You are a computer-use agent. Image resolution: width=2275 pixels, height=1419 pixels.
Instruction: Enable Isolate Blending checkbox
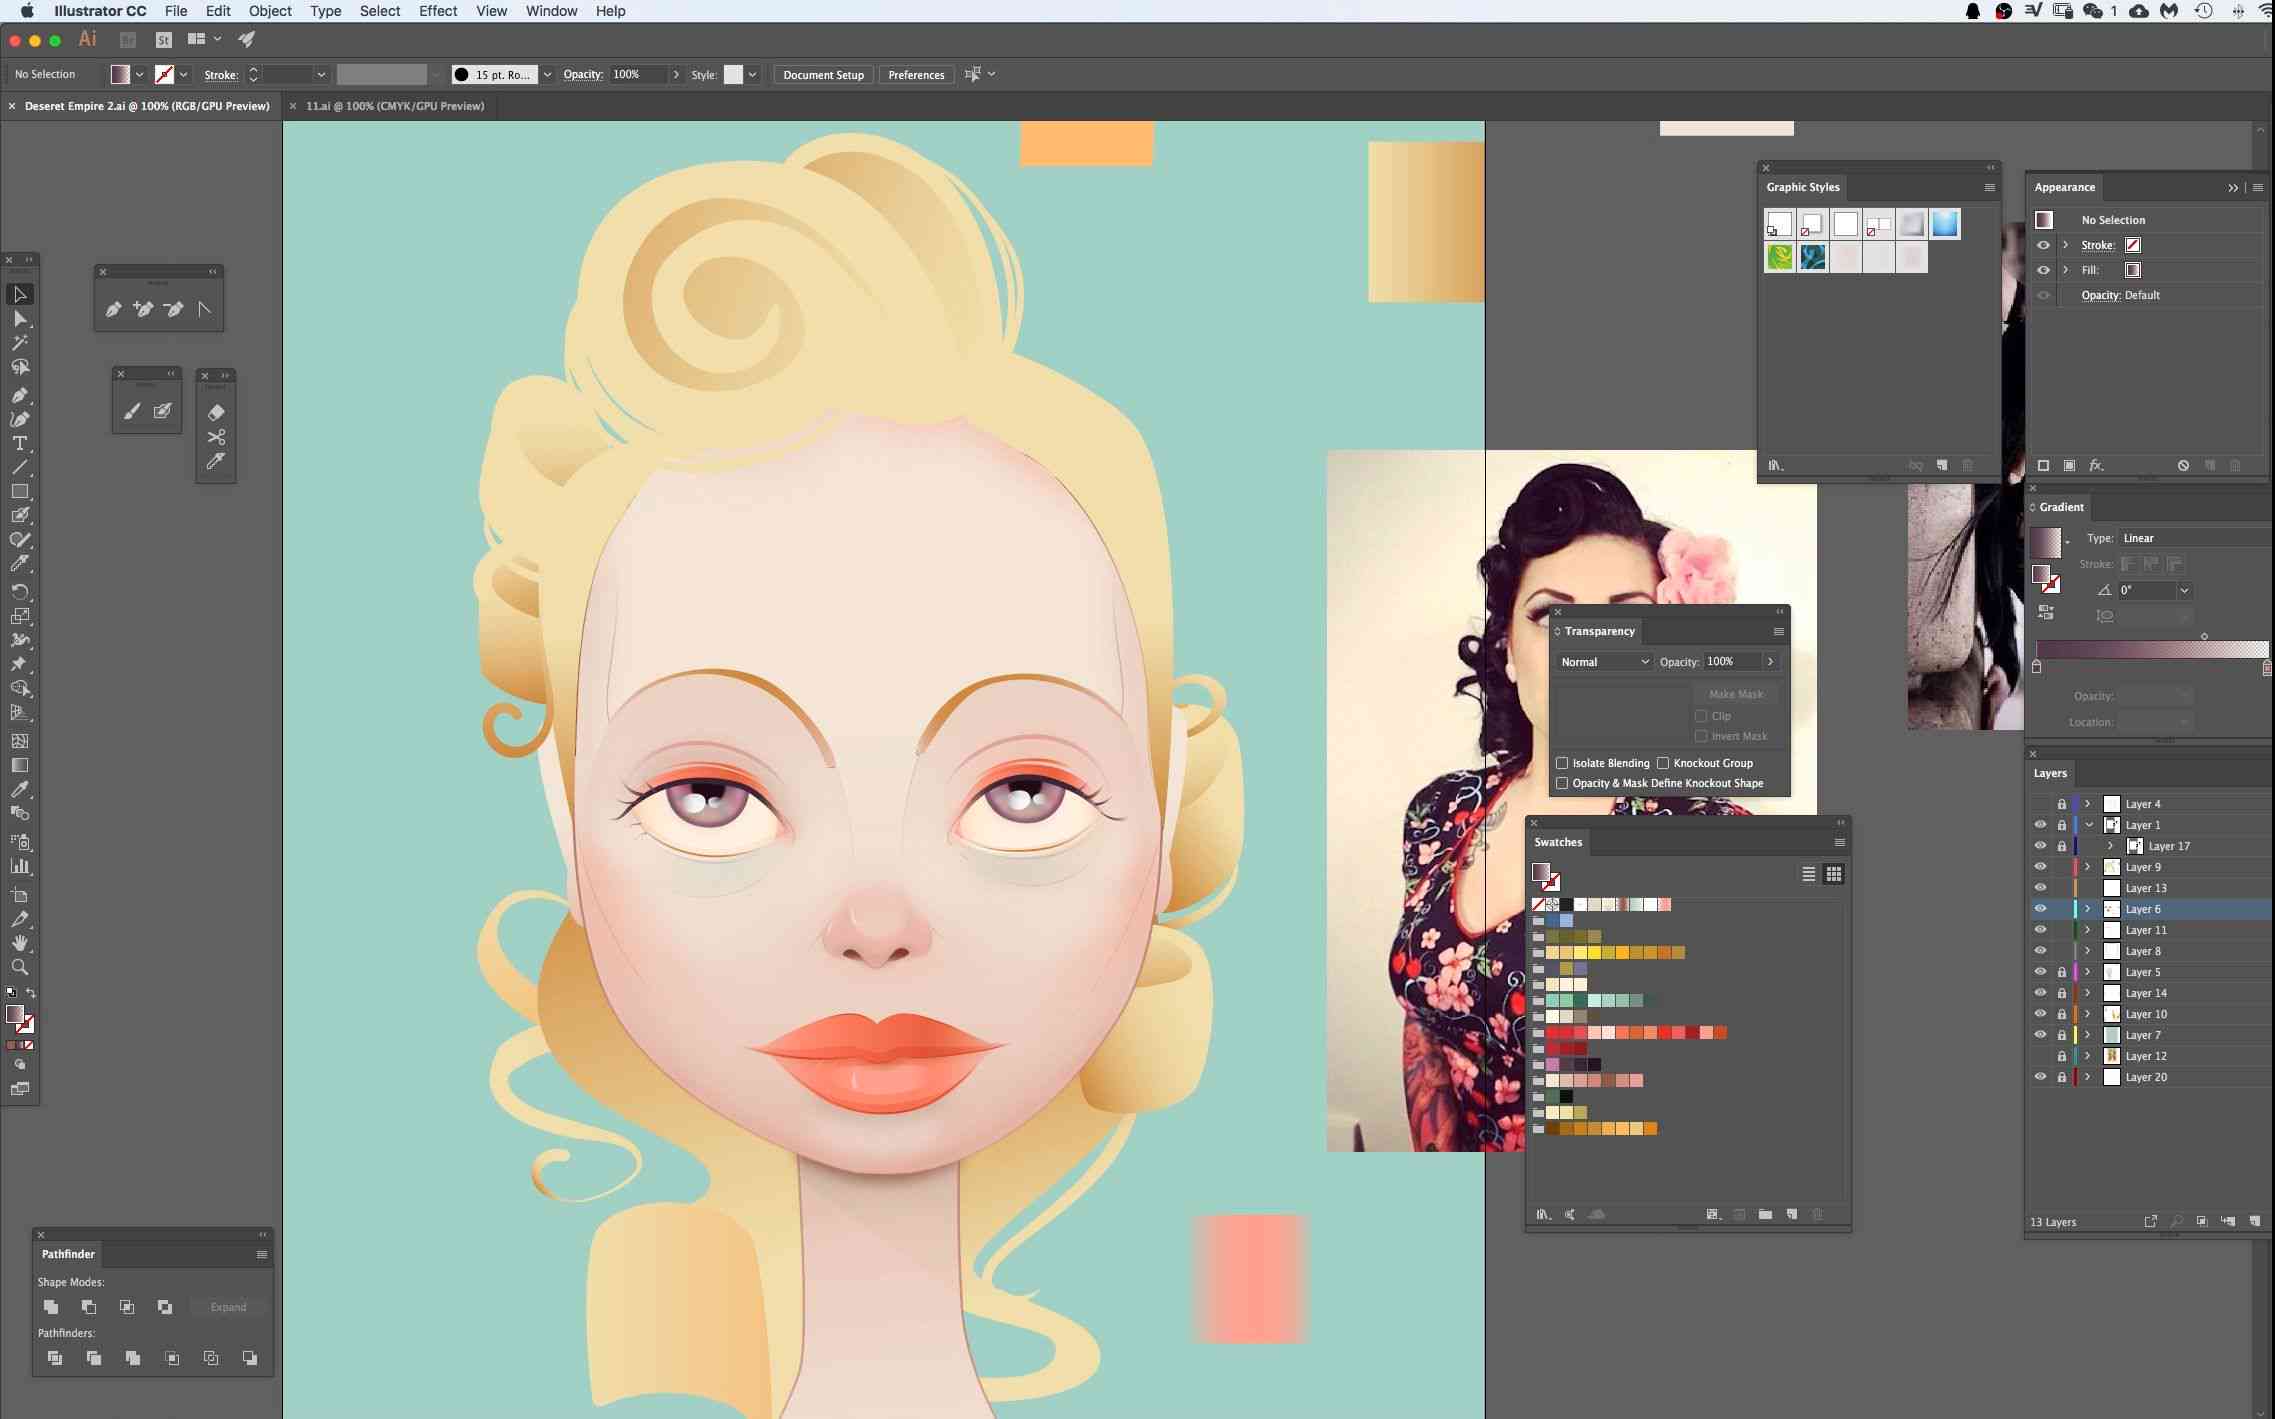point(1561,762)
